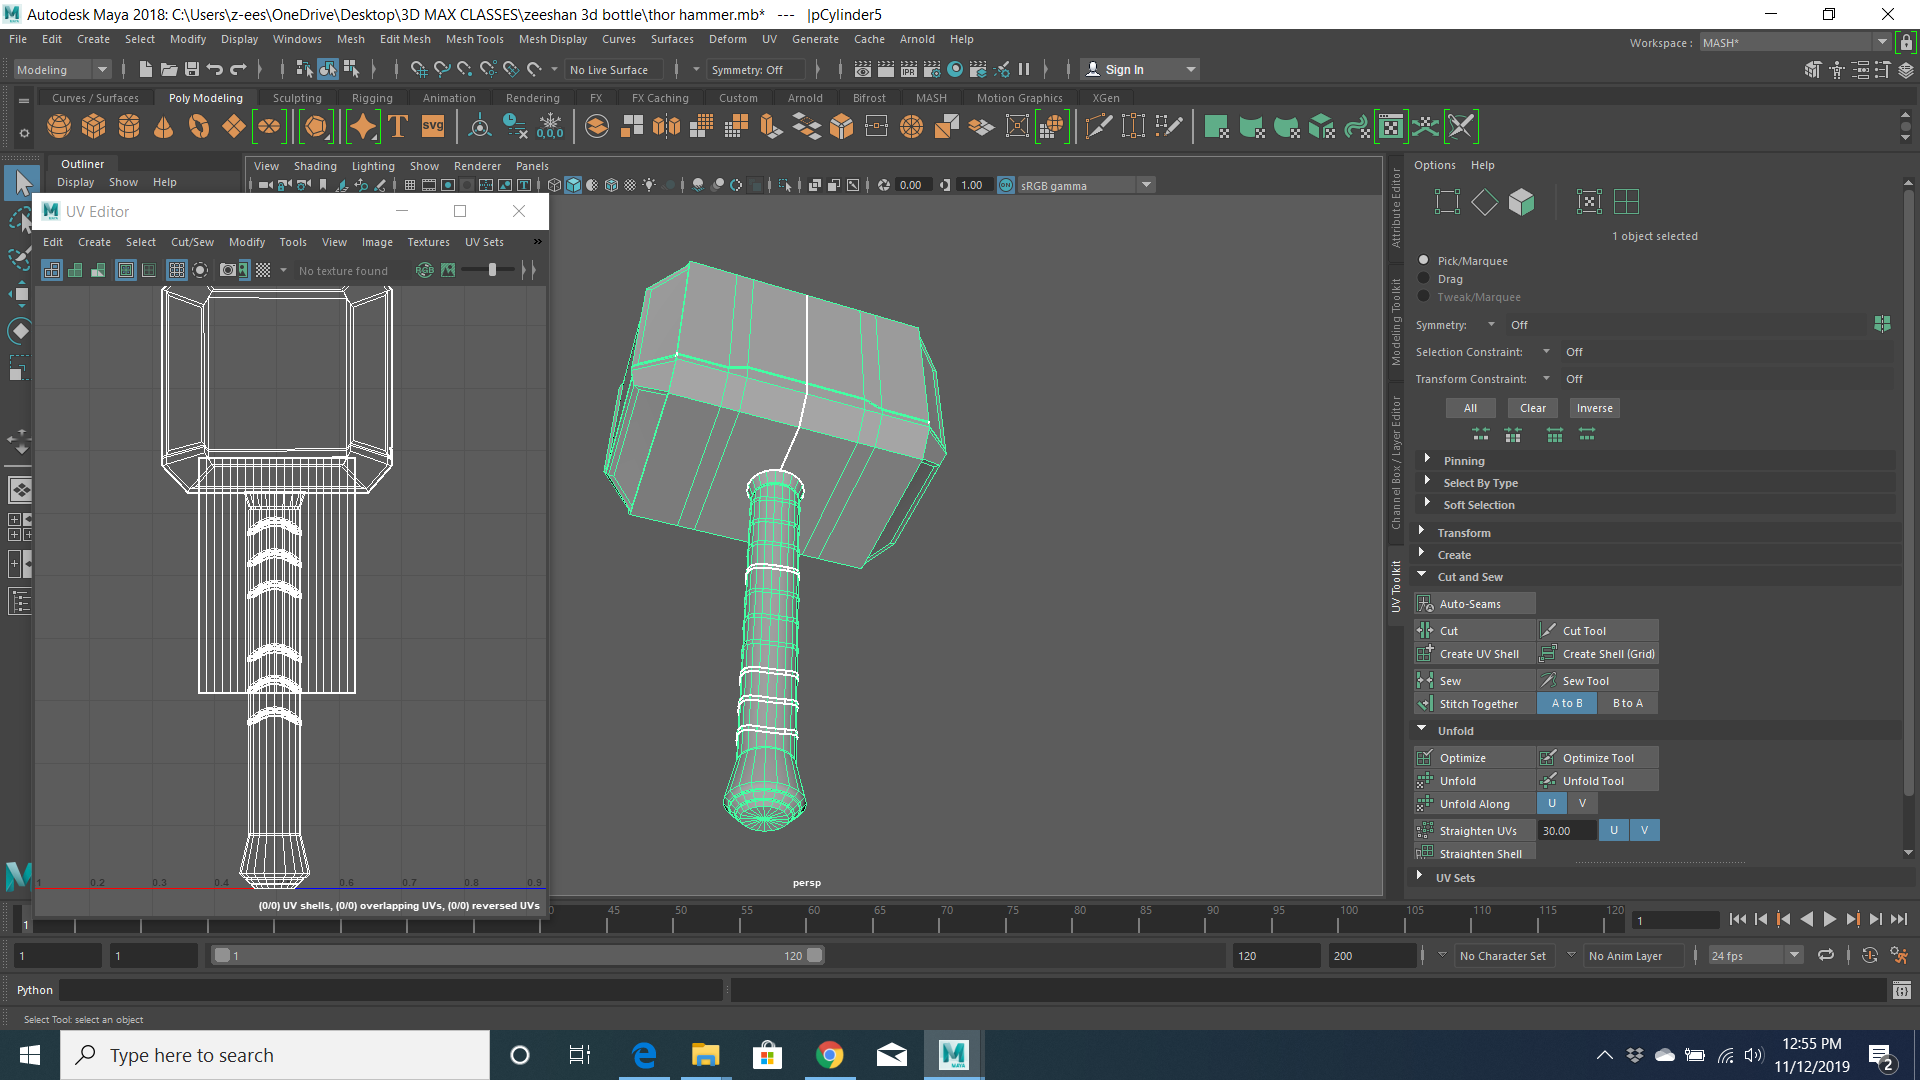1920x1080 pixels.
Task: Select the Multi-Cut tool icon on the shelf
Action: (x=1097, y=126)
